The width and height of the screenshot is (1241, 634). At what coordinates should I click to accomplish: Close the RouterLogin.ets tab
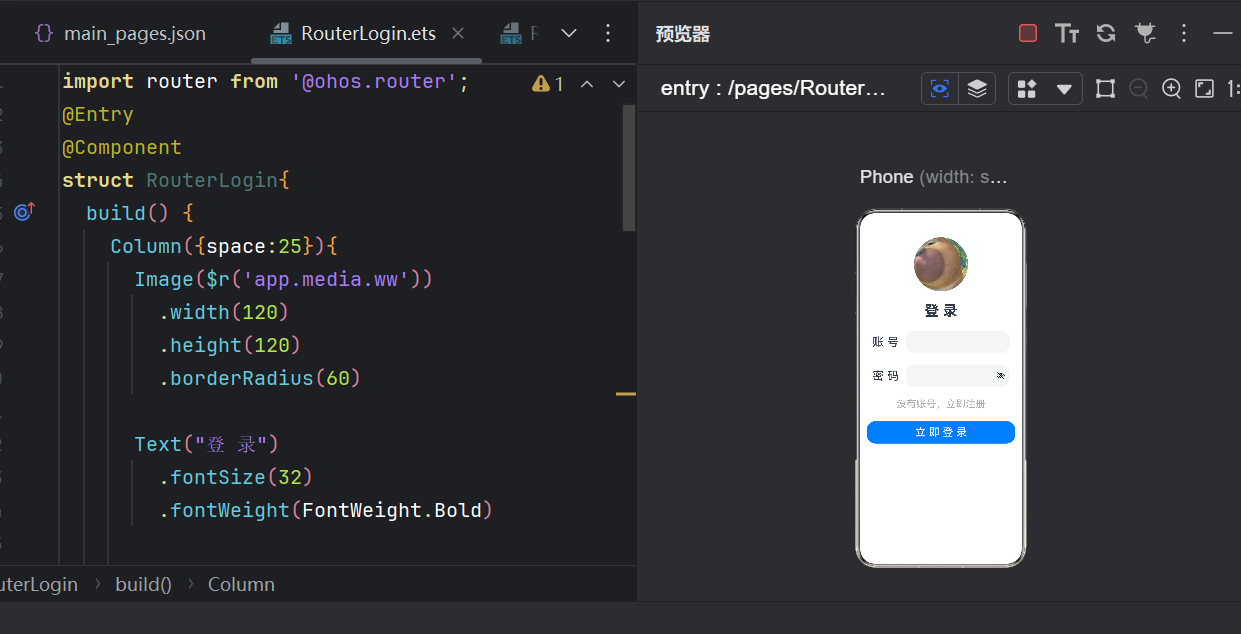(458, 33)
